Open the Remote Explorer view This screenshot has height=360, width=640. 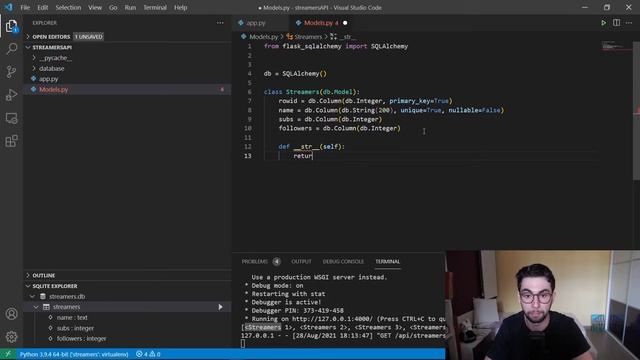coord(11,118)
